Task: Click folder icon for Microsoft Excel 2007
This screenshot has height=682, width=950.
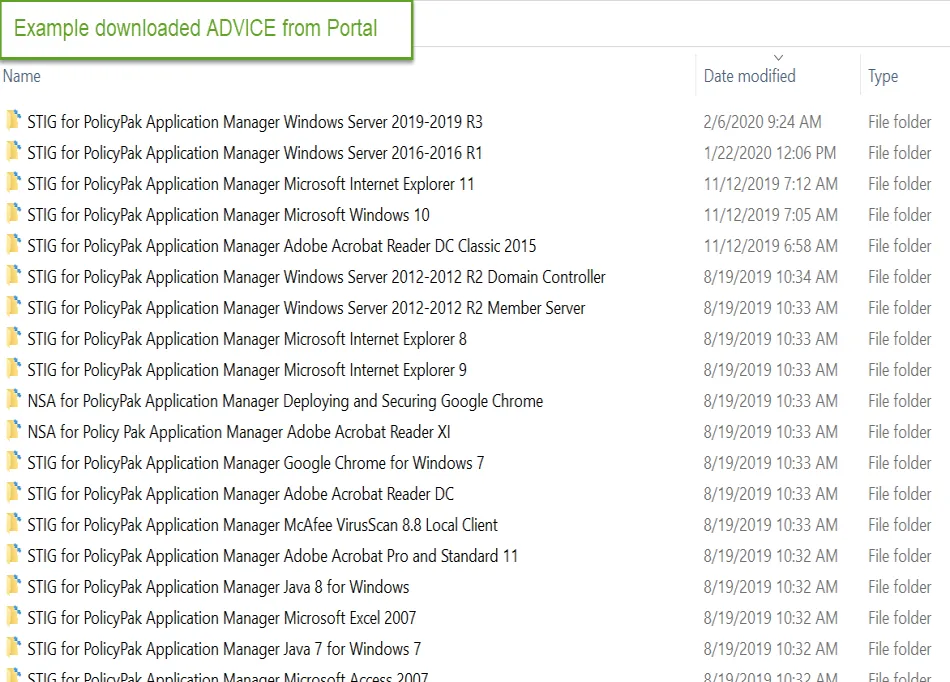Action: click(13, 617)
